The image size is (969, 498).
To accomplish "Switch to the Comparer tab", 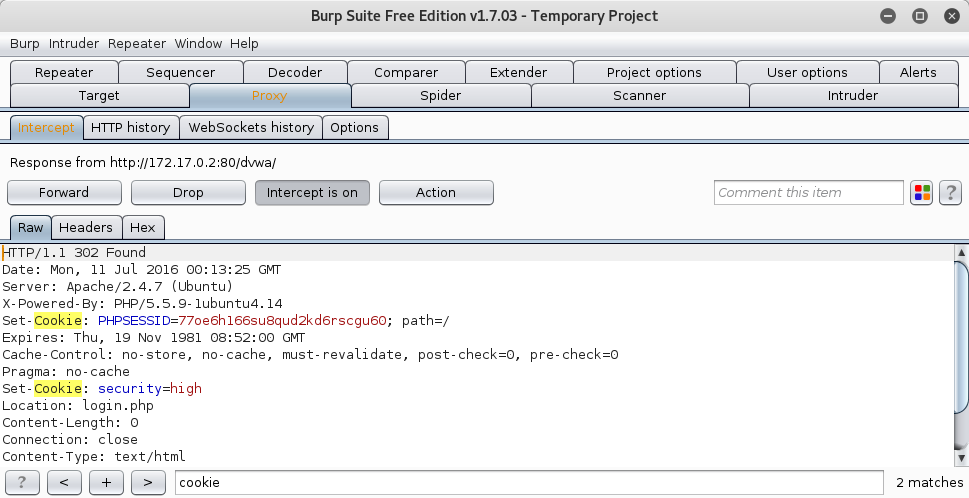I will [406, 72].
